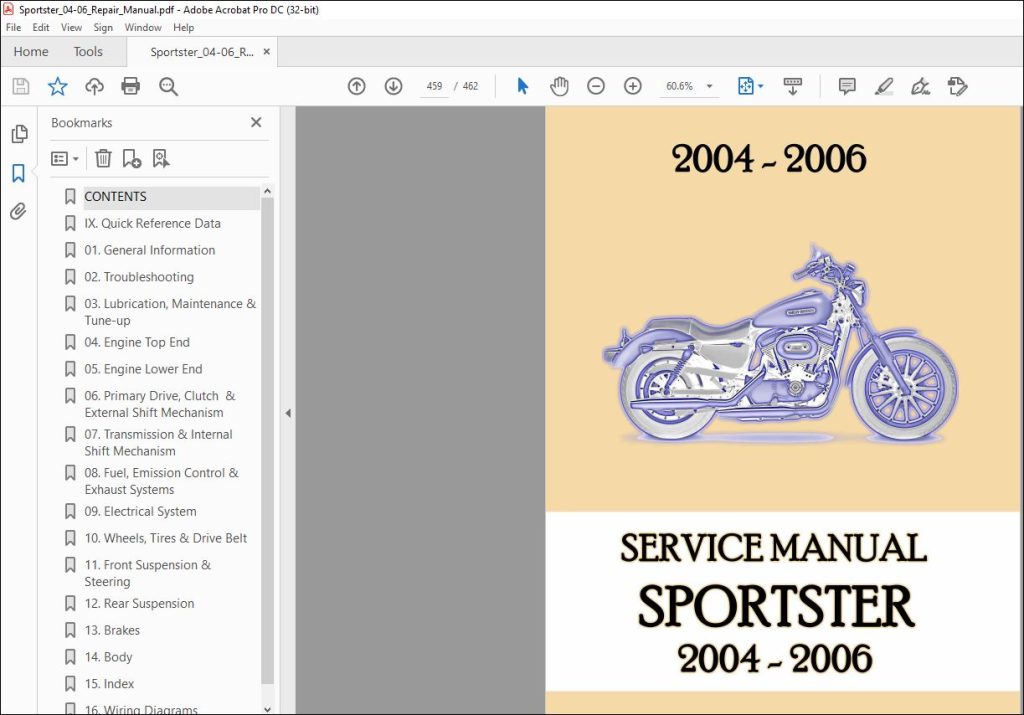Select the Sportster_04-06_R... document tab
The image size is (1024, 715).
pyautogui.click(x=202, y=52)
